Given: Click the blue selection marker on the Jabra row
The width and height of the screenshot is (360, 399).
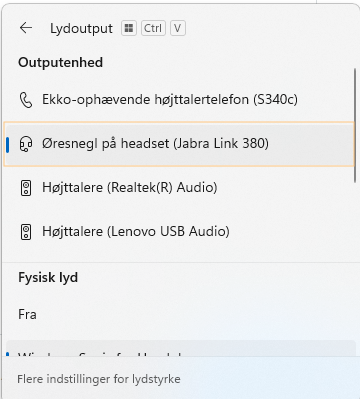Looking at the screenshot, I should pyautogui.click(x=7, y=144).
